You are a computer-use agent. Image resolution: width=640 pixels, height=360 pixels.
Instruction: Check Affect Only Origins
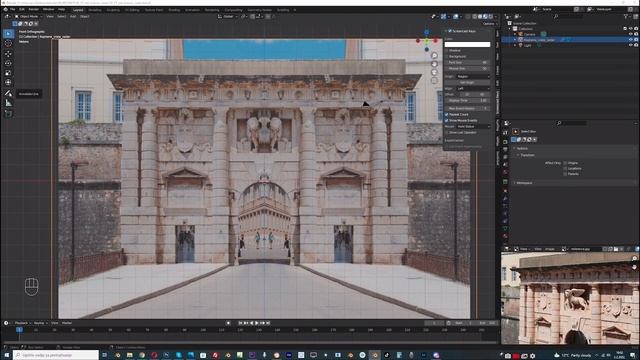click(x=565, y=163)
